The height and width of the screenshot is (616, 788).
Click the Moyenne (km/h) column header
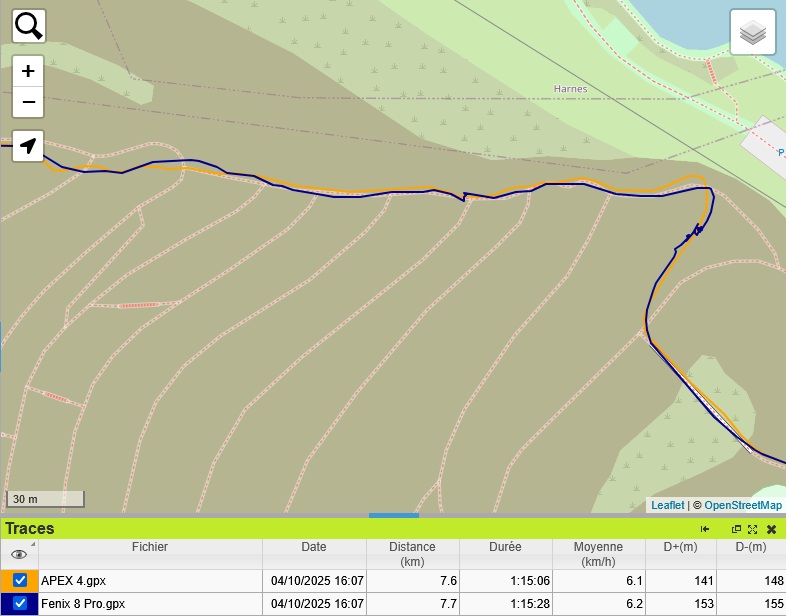(598, 553)
